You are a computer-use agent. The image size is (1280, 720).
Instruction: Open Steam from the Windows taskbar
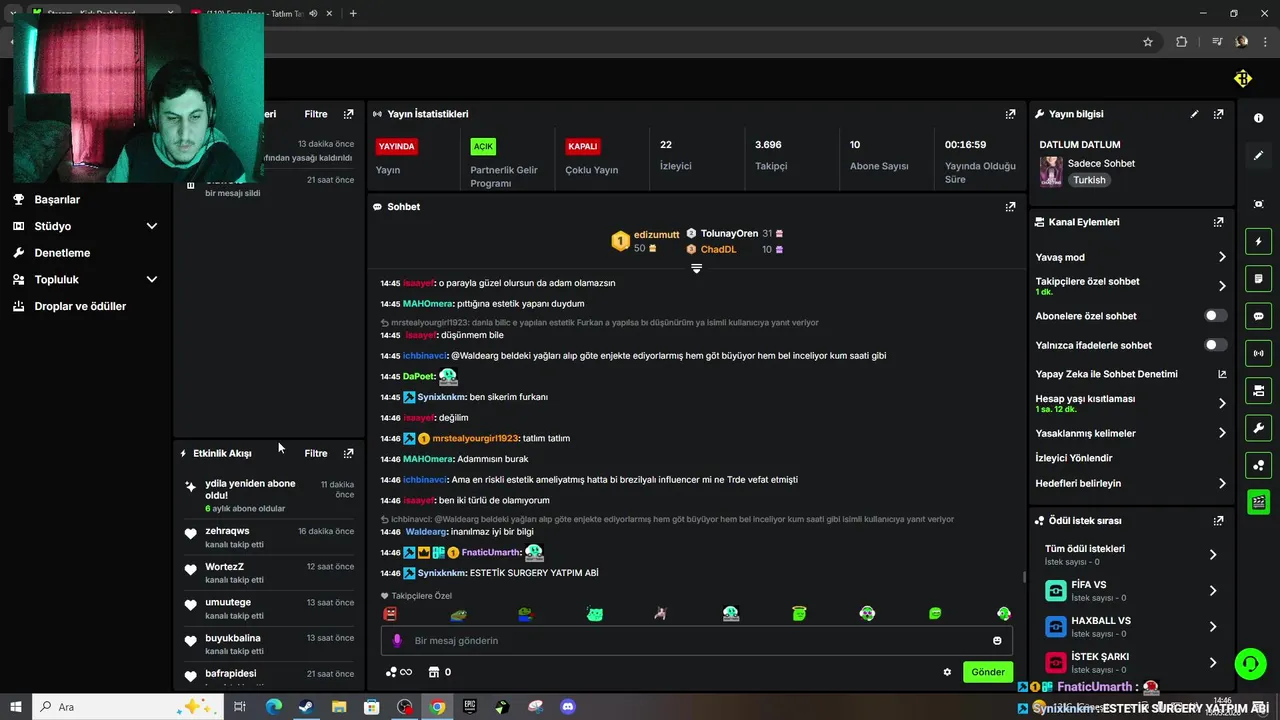coord(306,707)
